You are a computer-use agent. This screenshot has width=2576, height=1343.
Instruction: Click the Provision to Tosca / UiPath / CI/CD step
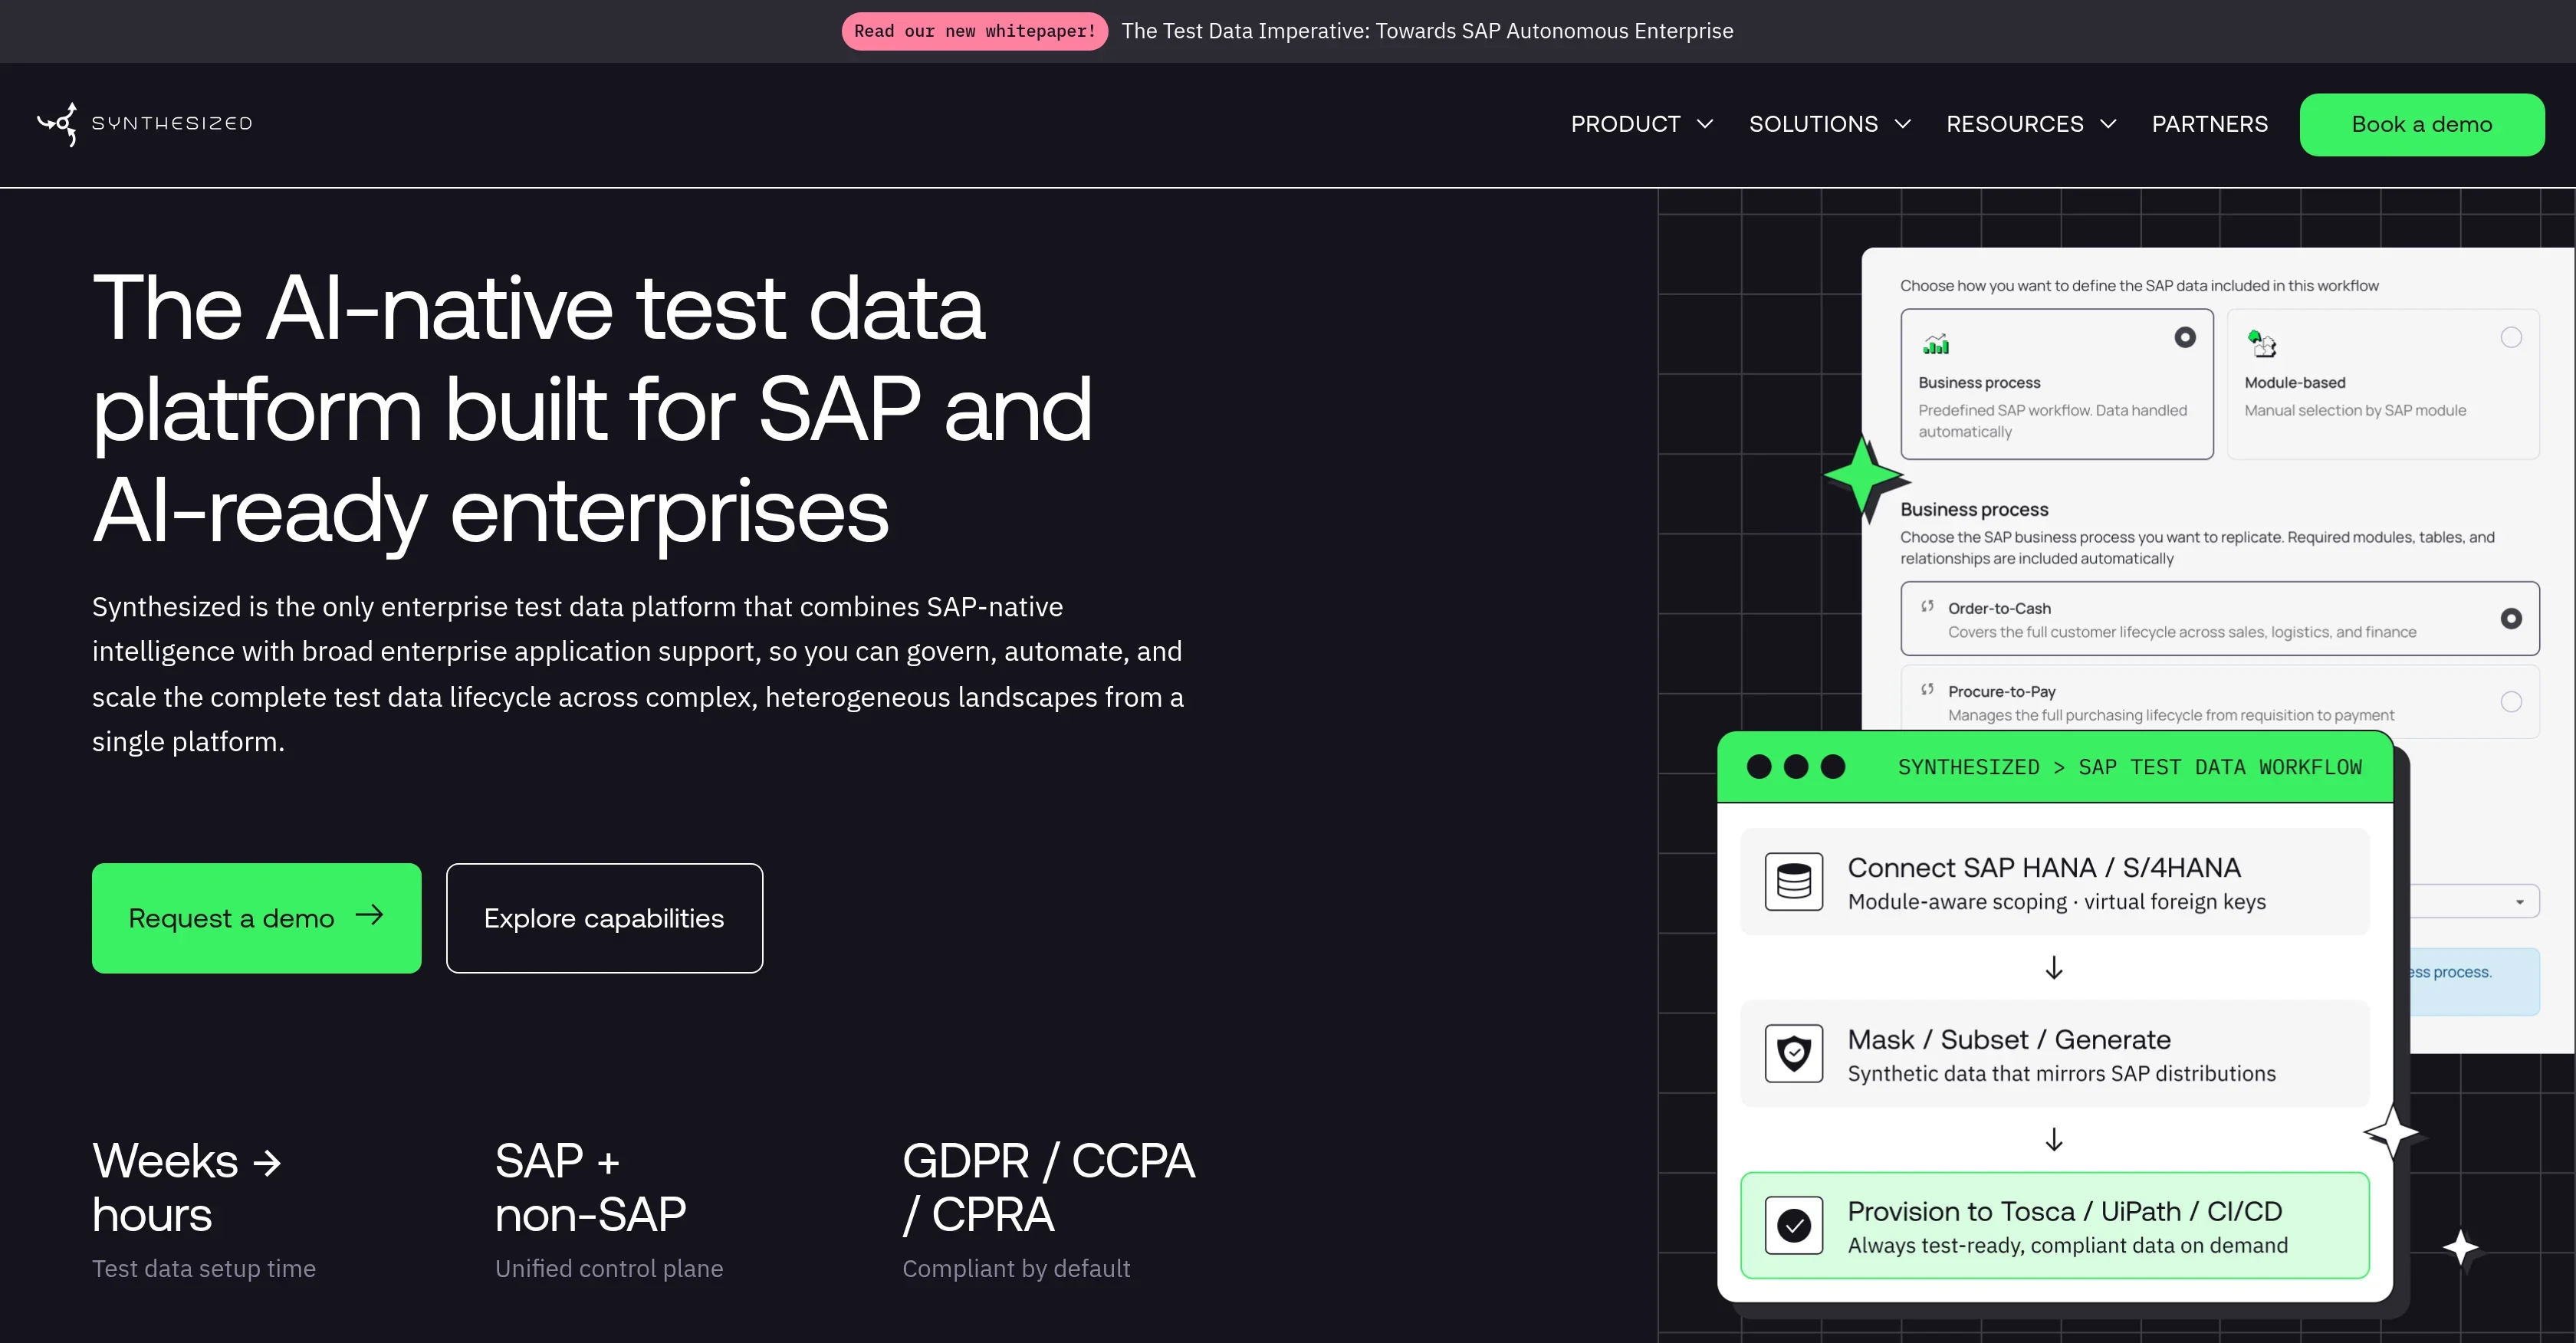tap(2054, 1225)
